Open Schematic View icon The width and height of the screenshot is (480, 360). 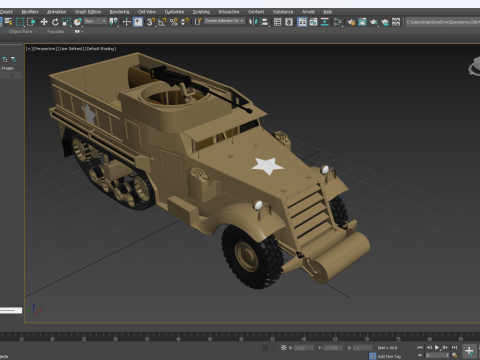[325, 22]
